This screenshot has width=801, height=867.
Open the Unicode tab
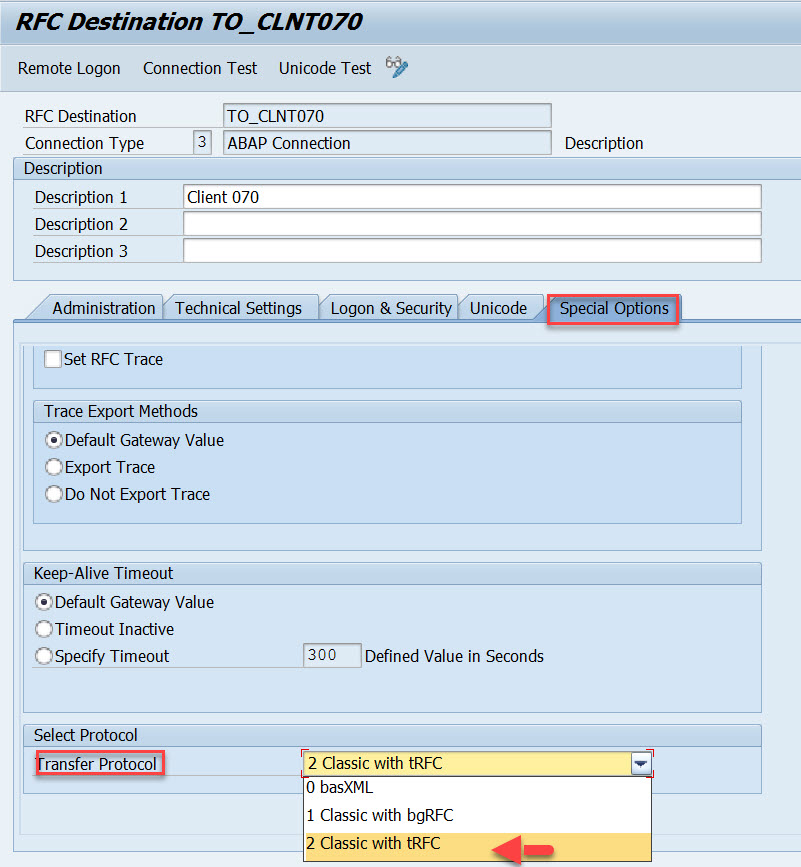point(498,308)
